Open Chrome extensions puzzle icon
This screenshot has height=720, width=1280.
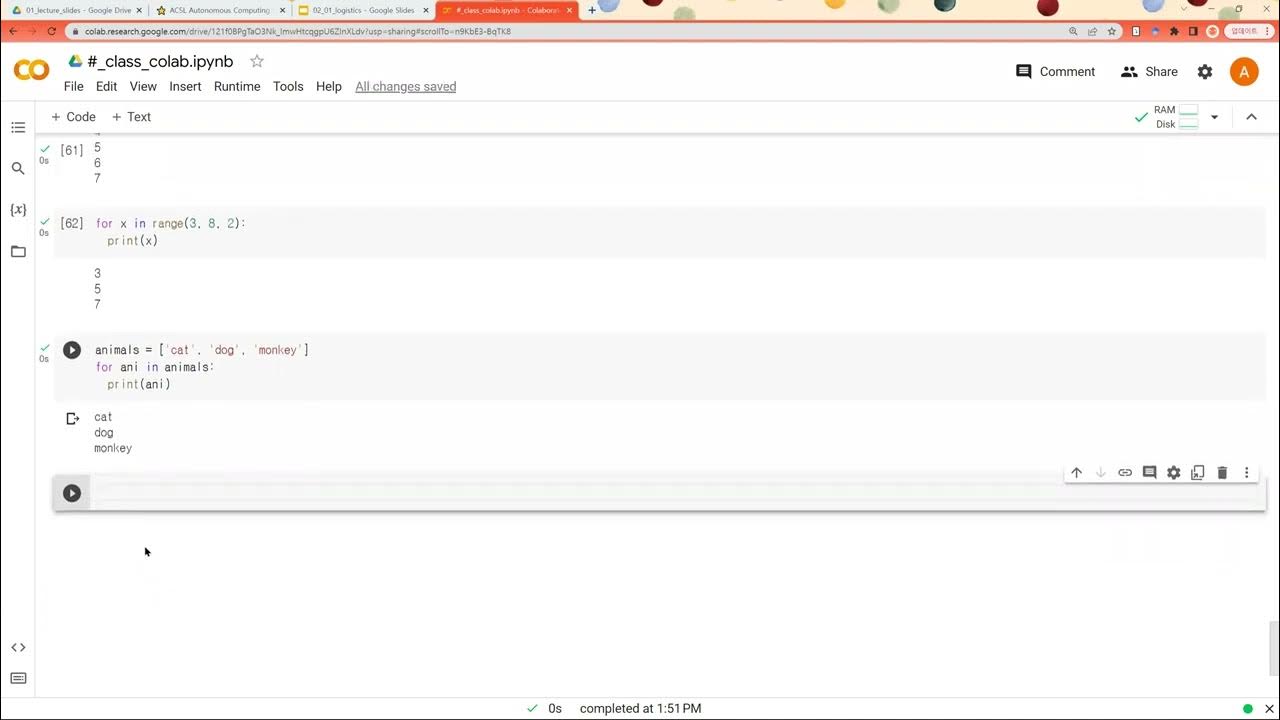click(x=1174, y=31)
